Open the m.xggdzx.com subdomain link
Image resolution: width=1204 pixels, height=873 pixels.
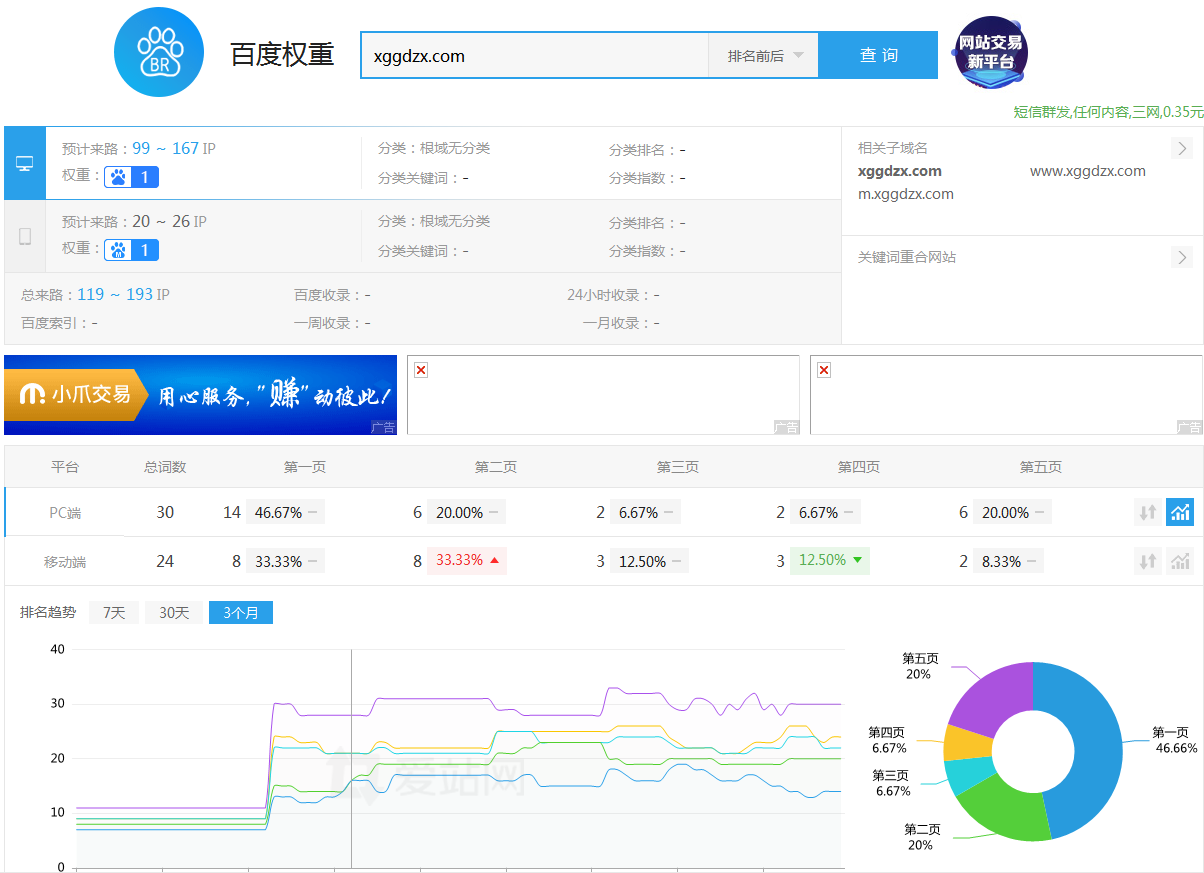coord(906,194)
